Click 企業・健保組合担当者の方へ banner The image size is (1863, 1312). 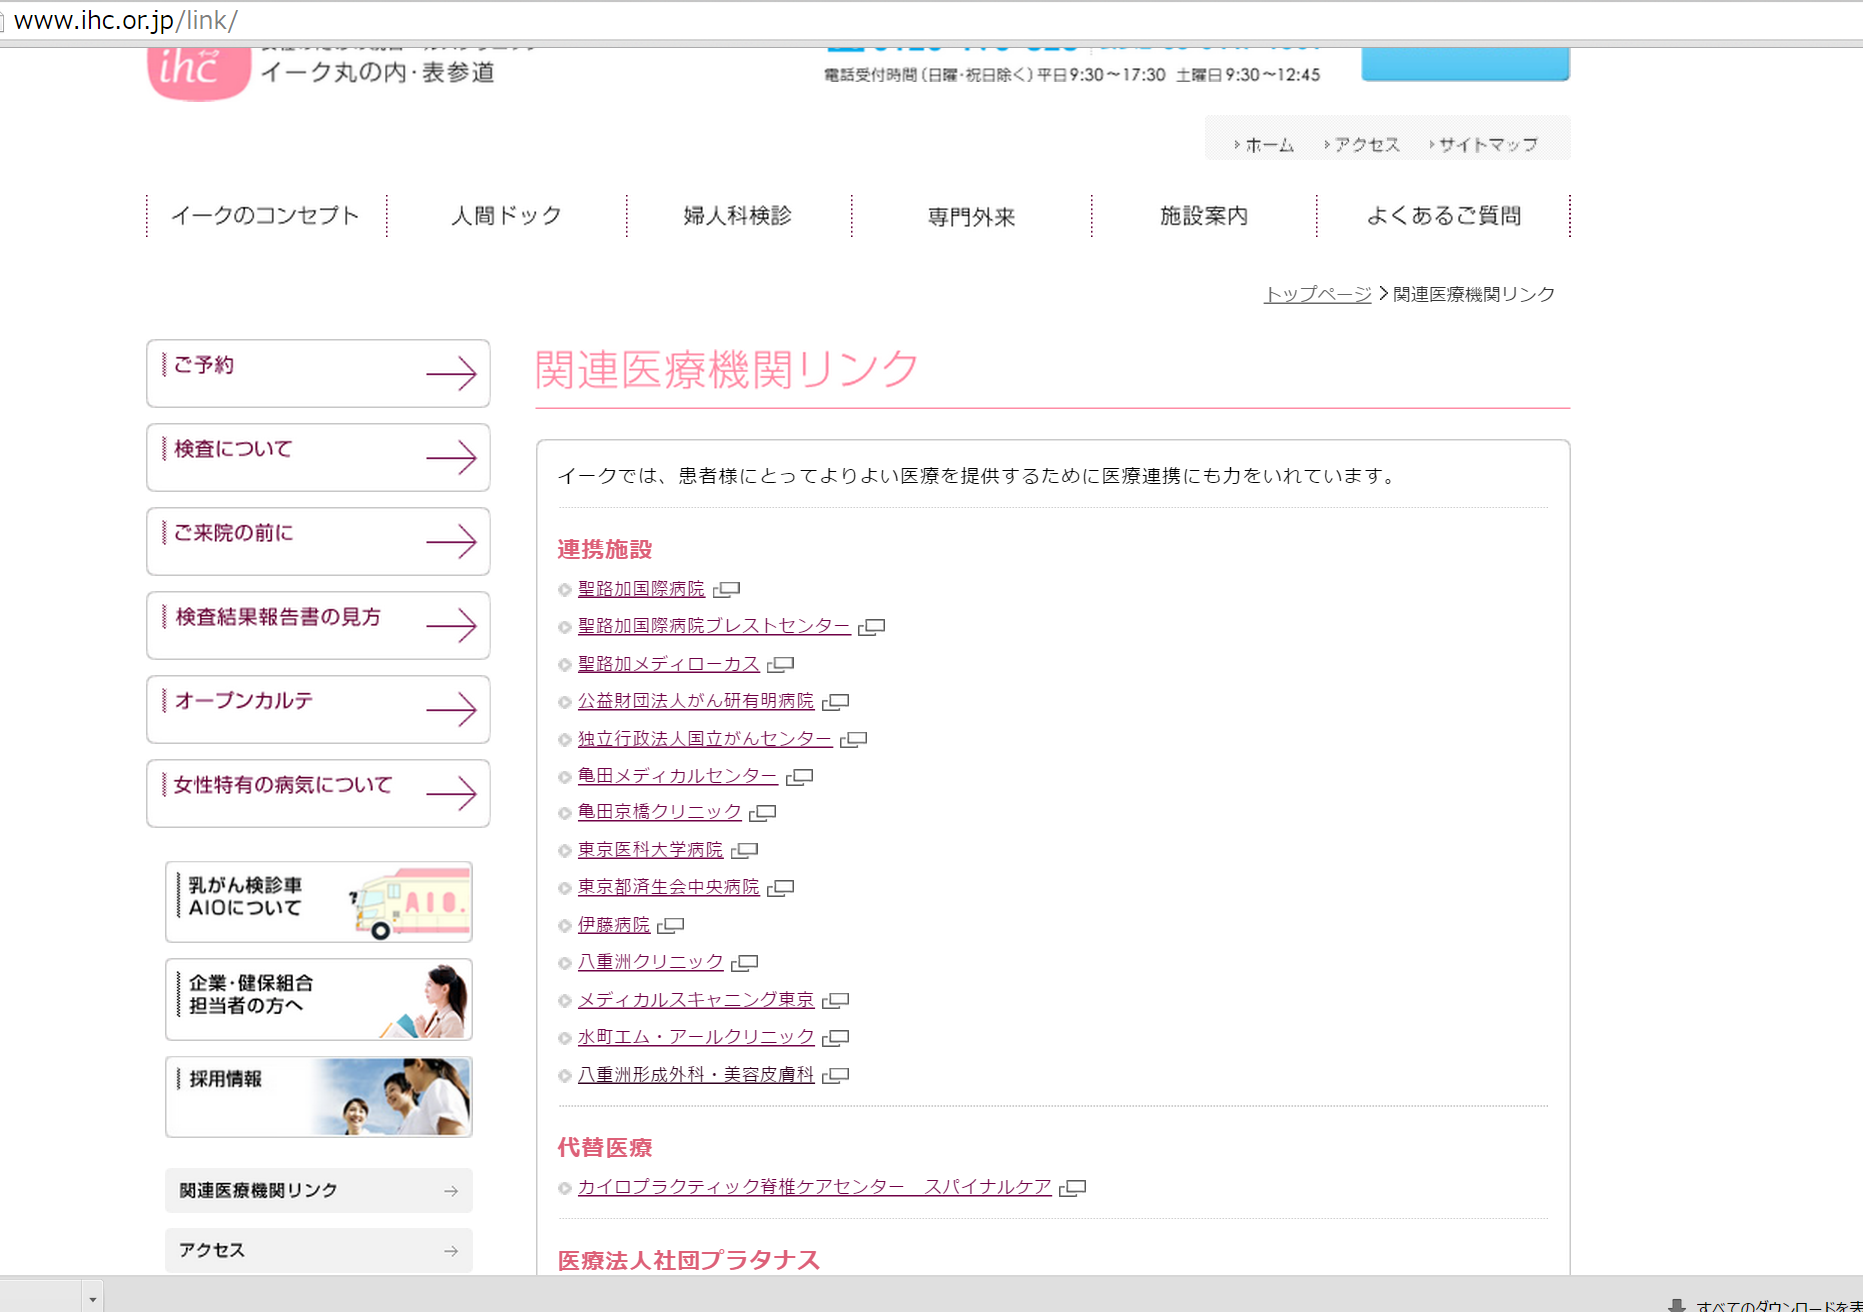point(319,1000)
